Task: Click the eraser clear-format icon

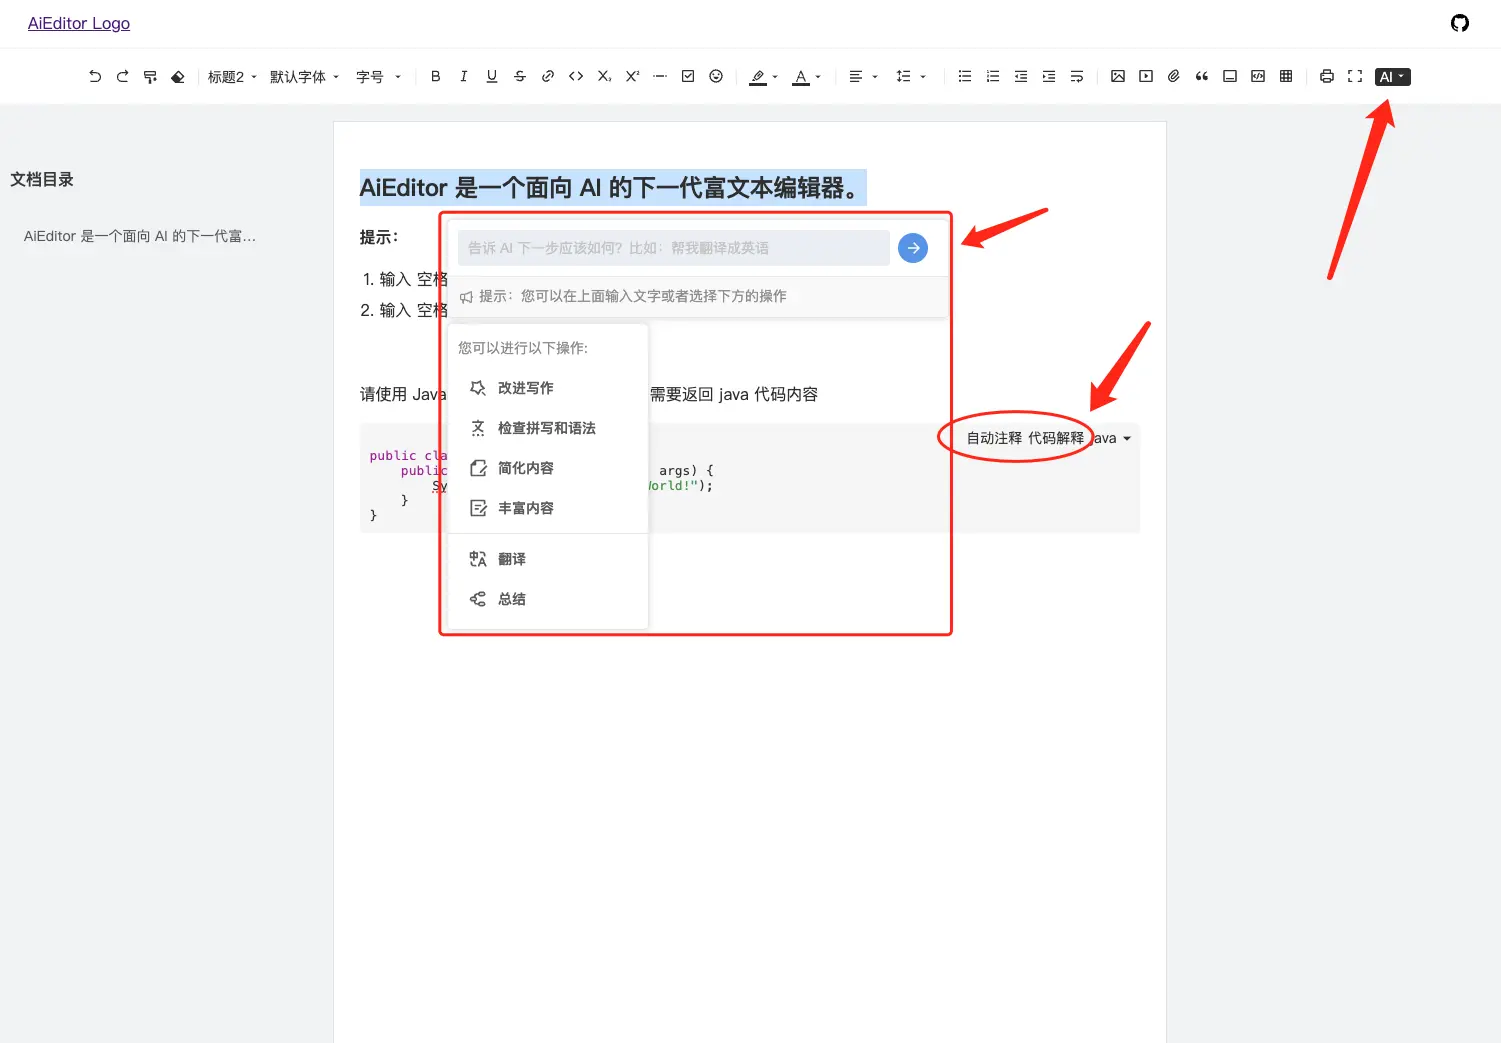Action: tap(178, 76)
